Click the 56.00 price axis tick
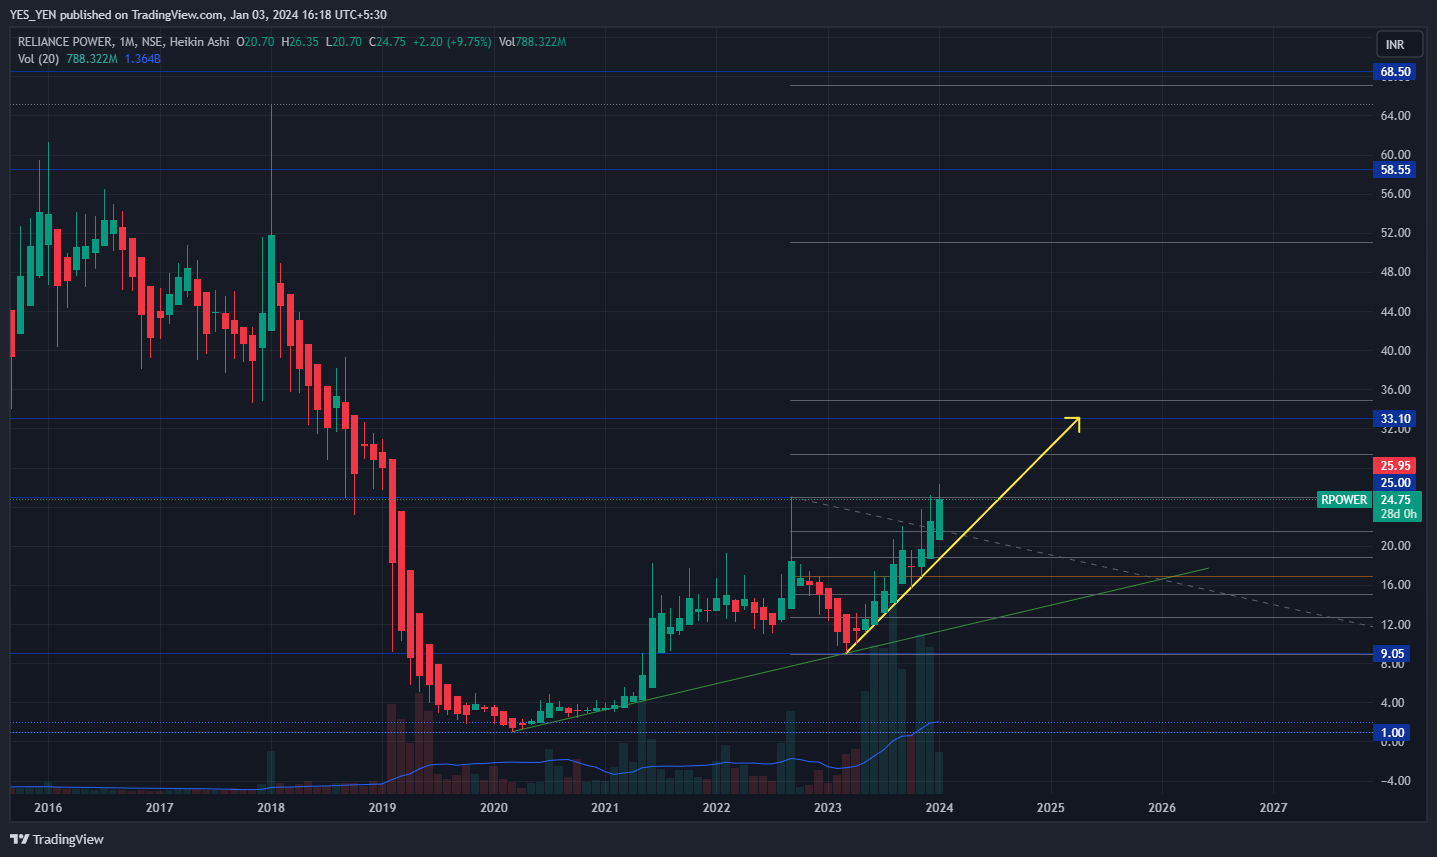1437x857 pixels. pos(1395,194)
